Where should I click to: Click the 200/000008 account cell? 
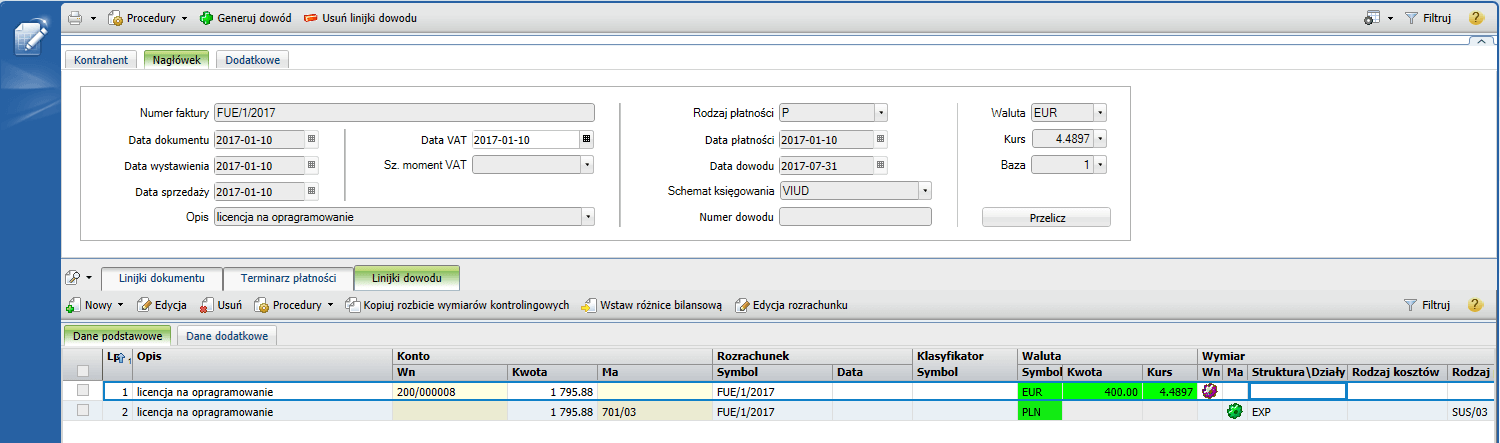pyautogui.click(x=450, y=391)
